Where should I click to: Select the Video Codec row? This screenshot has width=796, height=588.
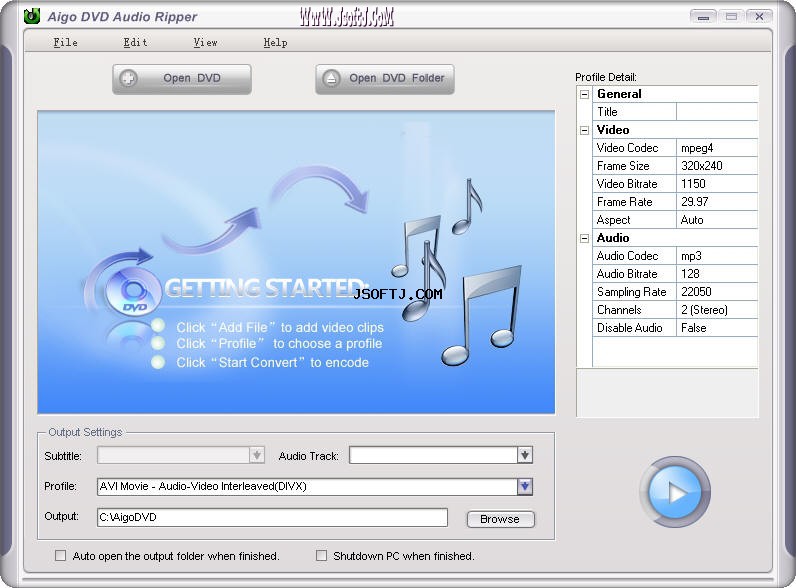tap(675, 148)
